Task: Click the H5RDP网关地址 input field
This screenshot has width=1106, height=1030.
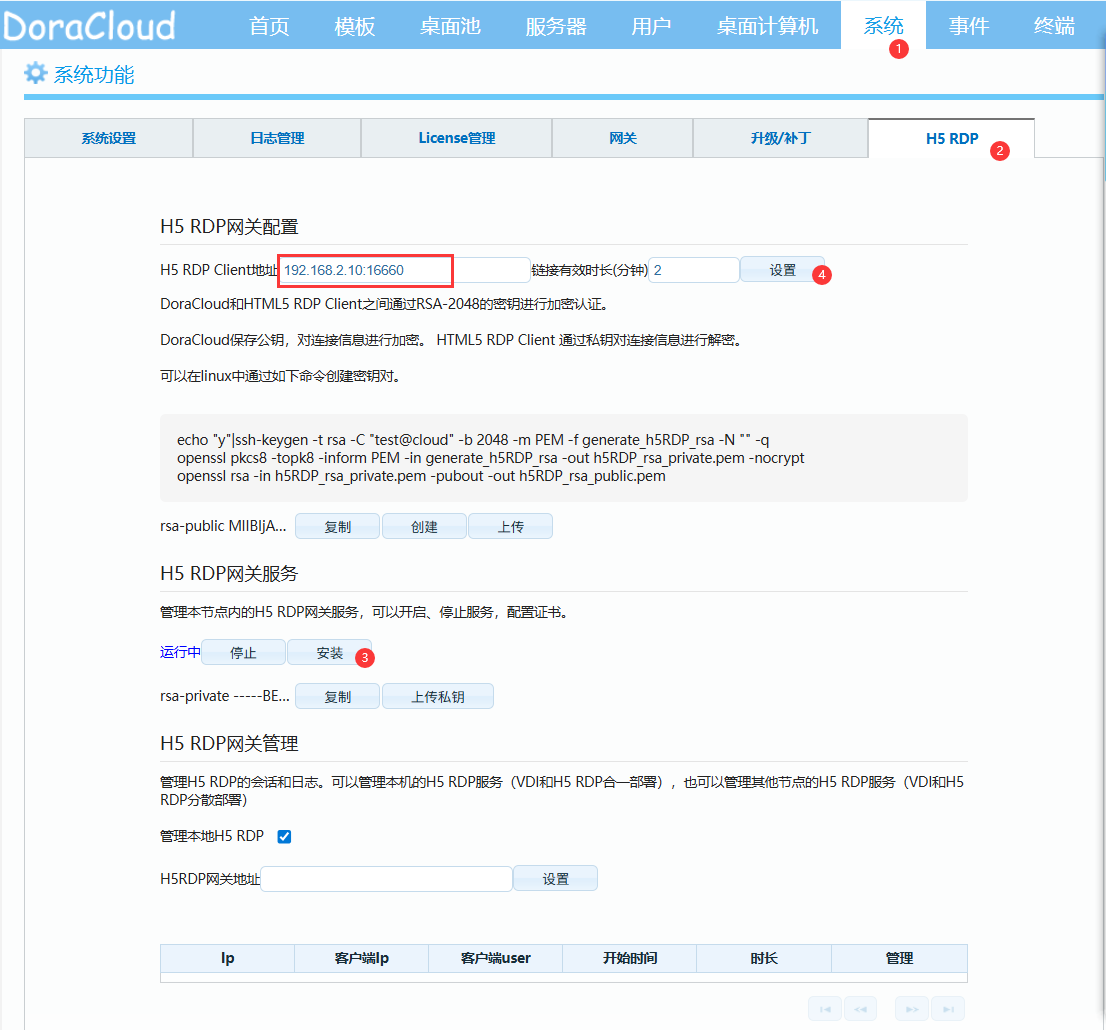Action: pos(386,879)
